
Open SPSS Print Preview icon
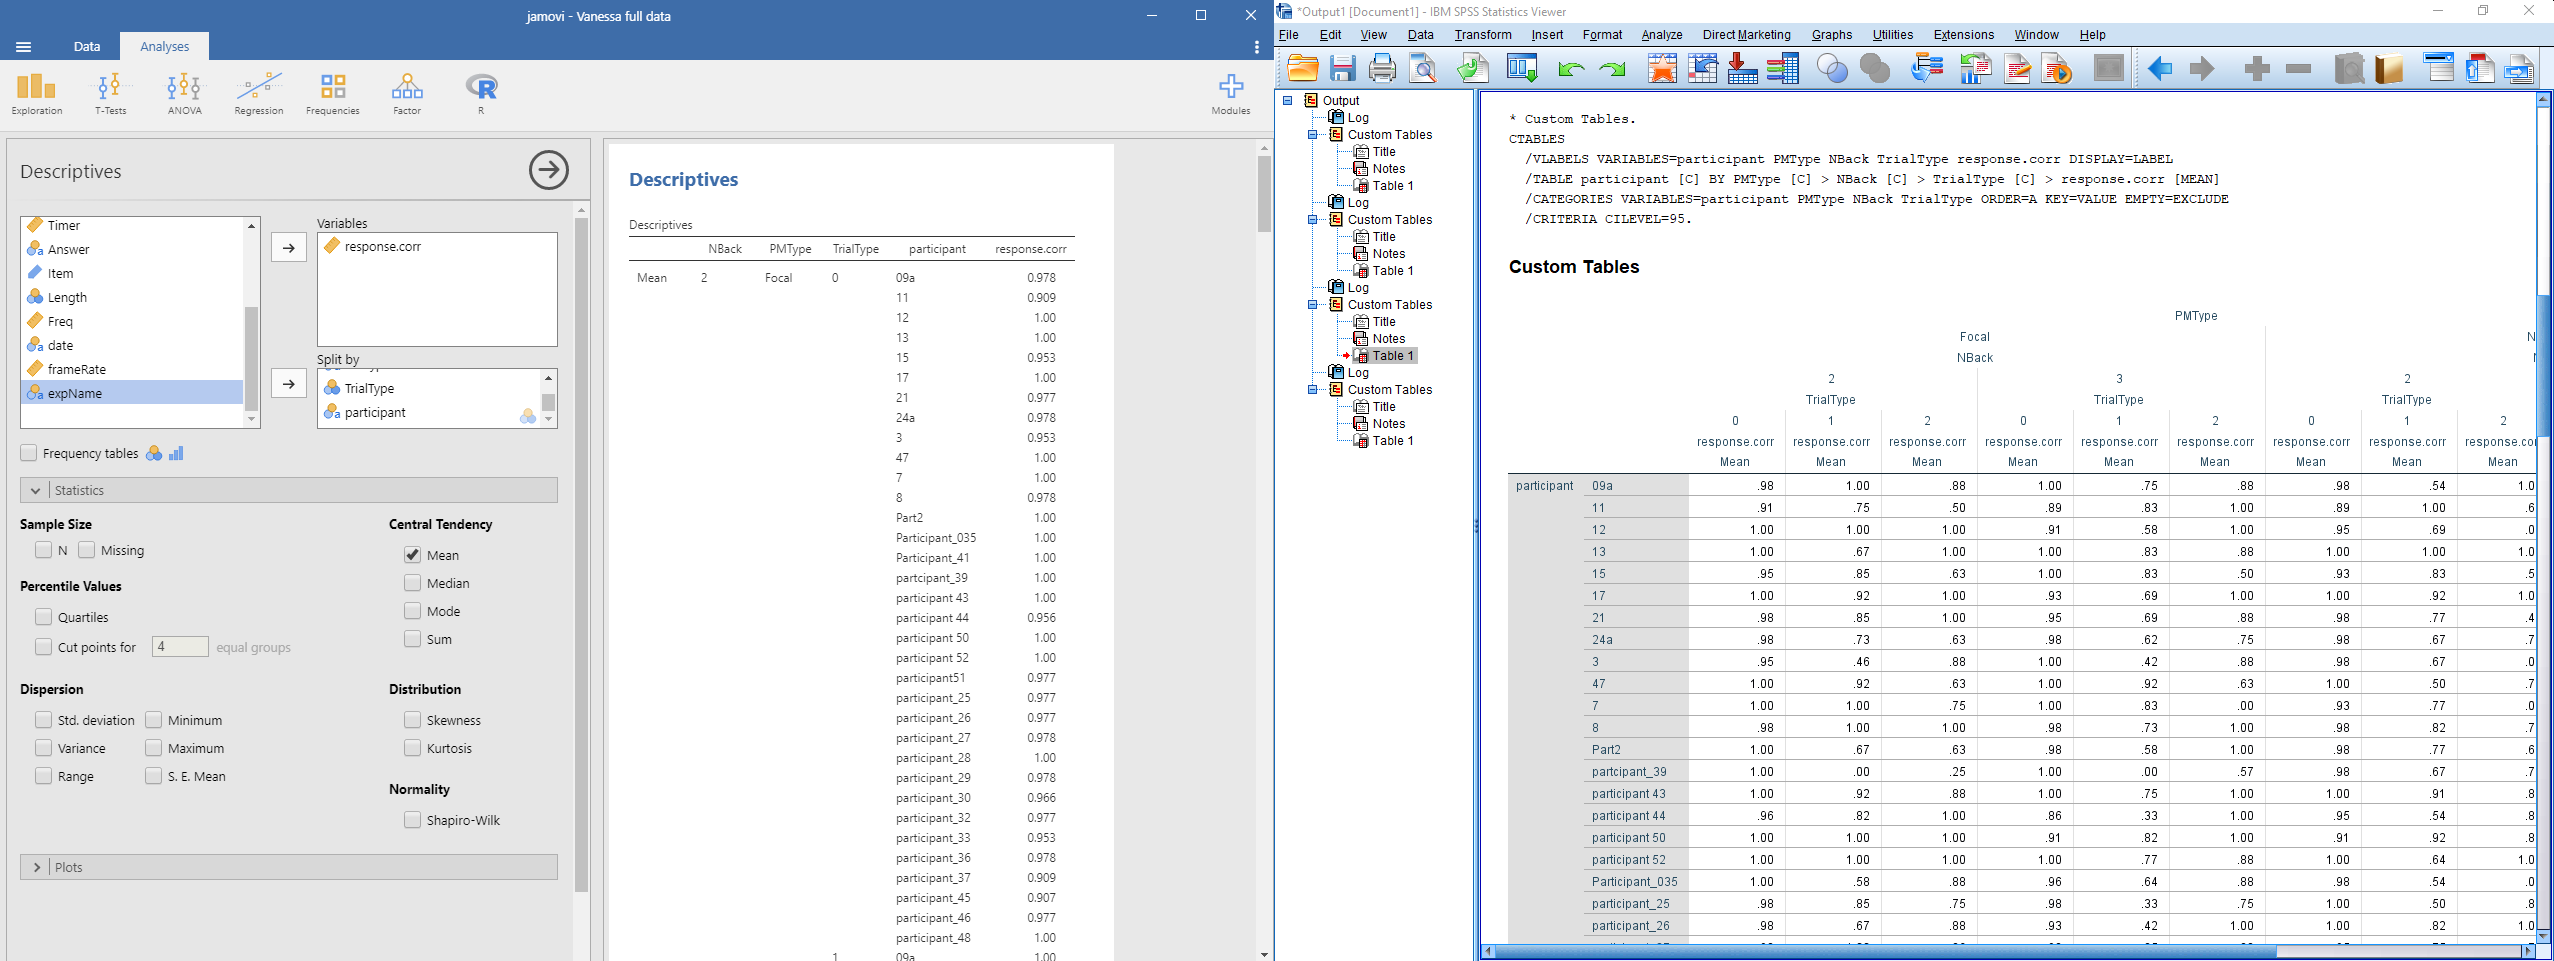1422,68
